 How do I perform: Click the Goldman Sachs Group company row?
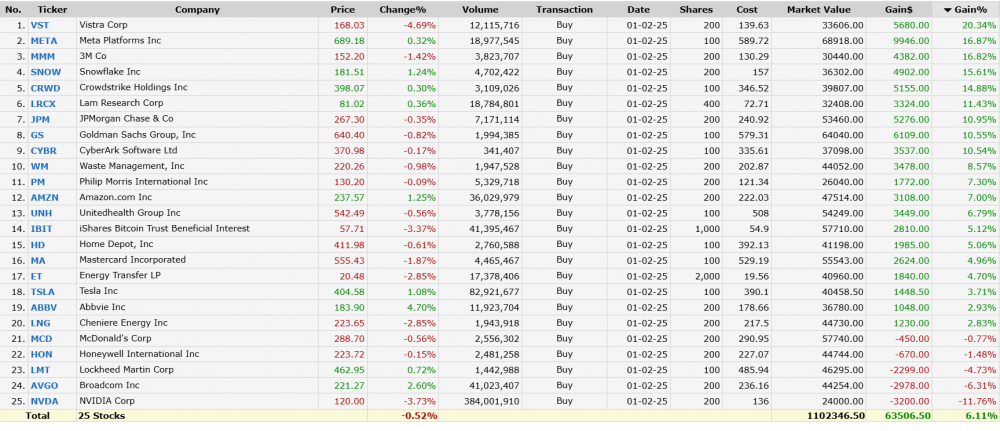pyautogui.click(x=139, y=134)
